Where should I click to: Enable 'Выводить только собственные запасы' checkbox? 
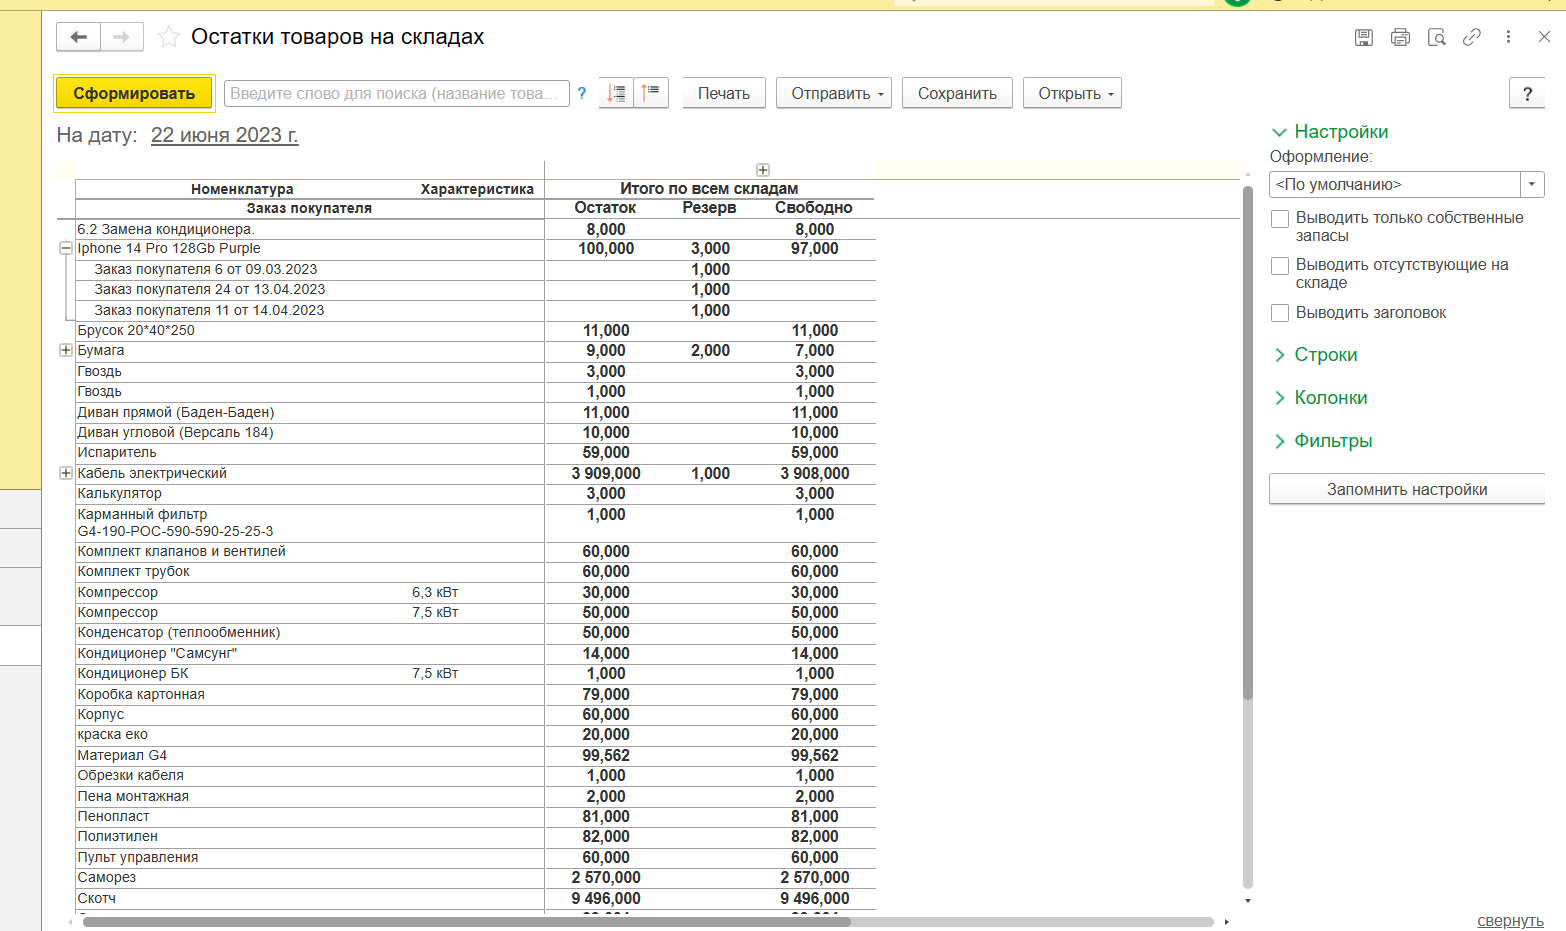point(1280,219)
